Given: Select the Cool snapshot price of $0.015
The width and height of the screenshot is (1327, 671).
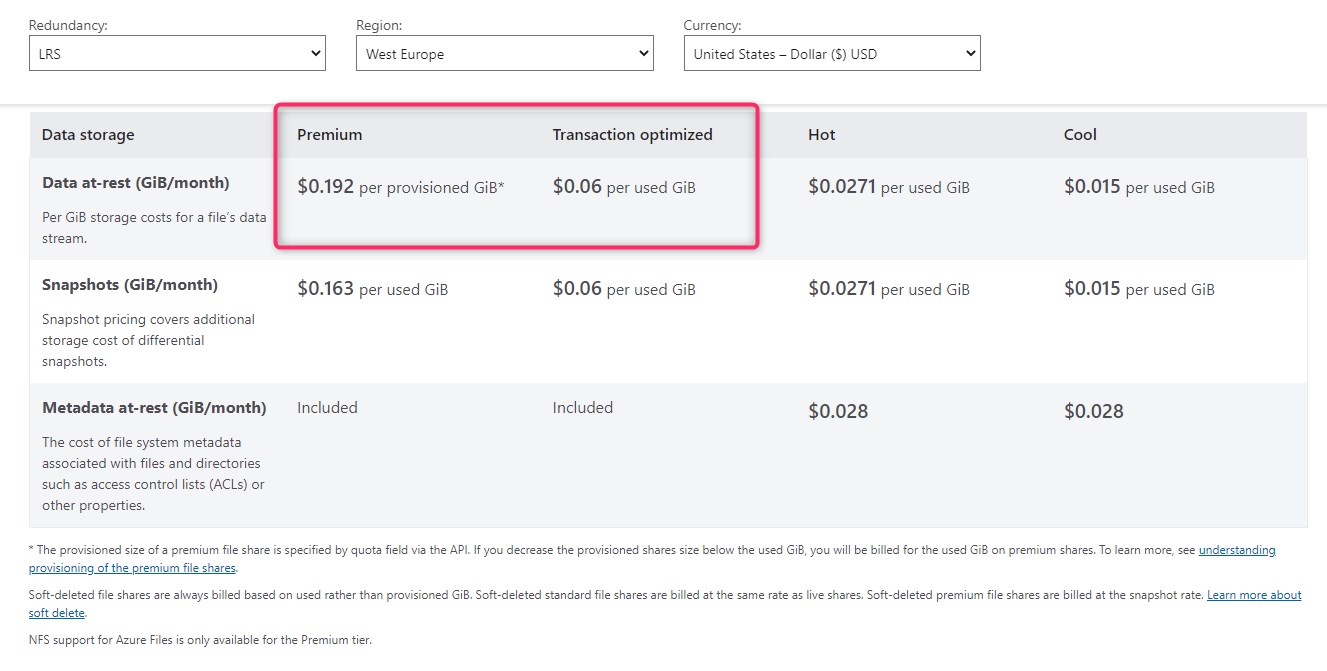Looking at the screenshot, I should click(1091, 289).
